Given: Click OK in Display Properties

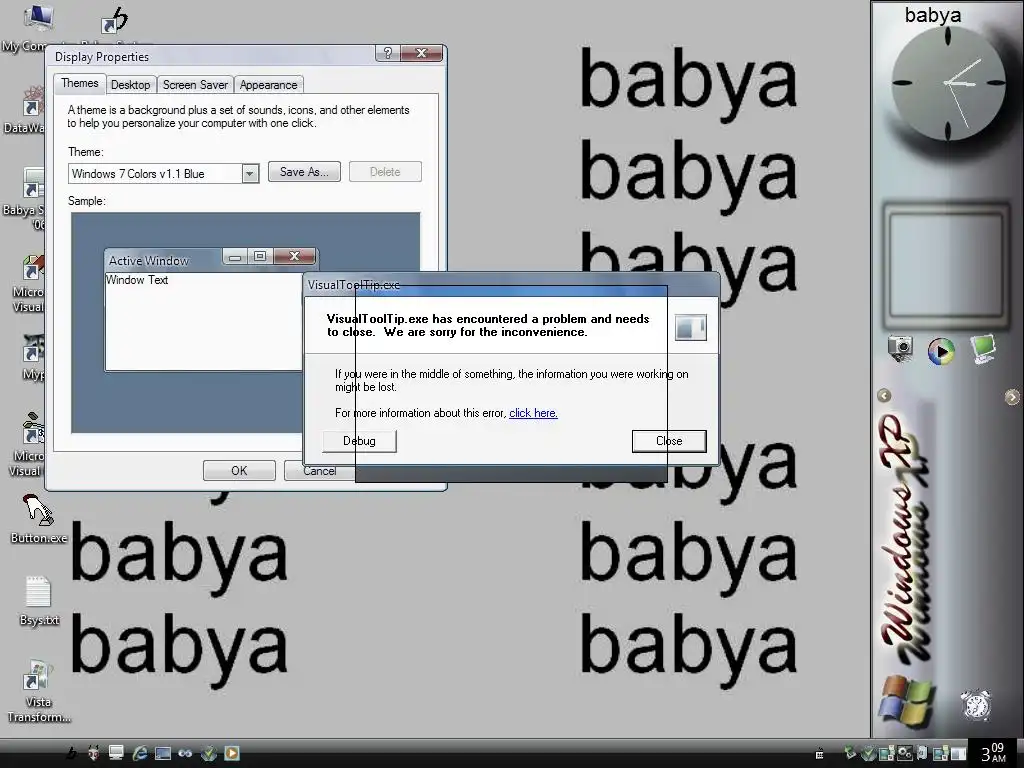Looking at the screenshot, I should (239, 470).
